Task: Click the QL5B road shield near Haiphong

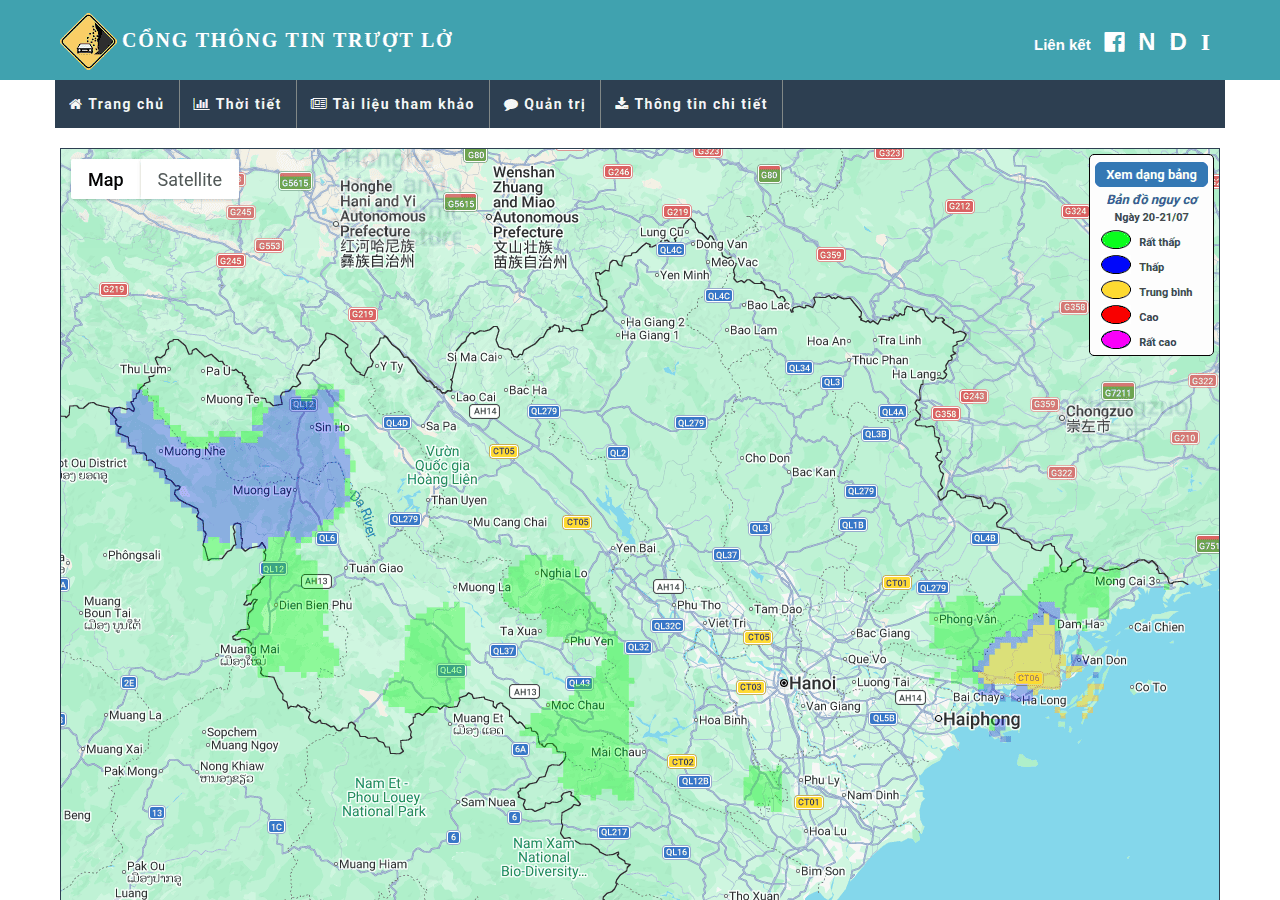Action: [883, 718]
